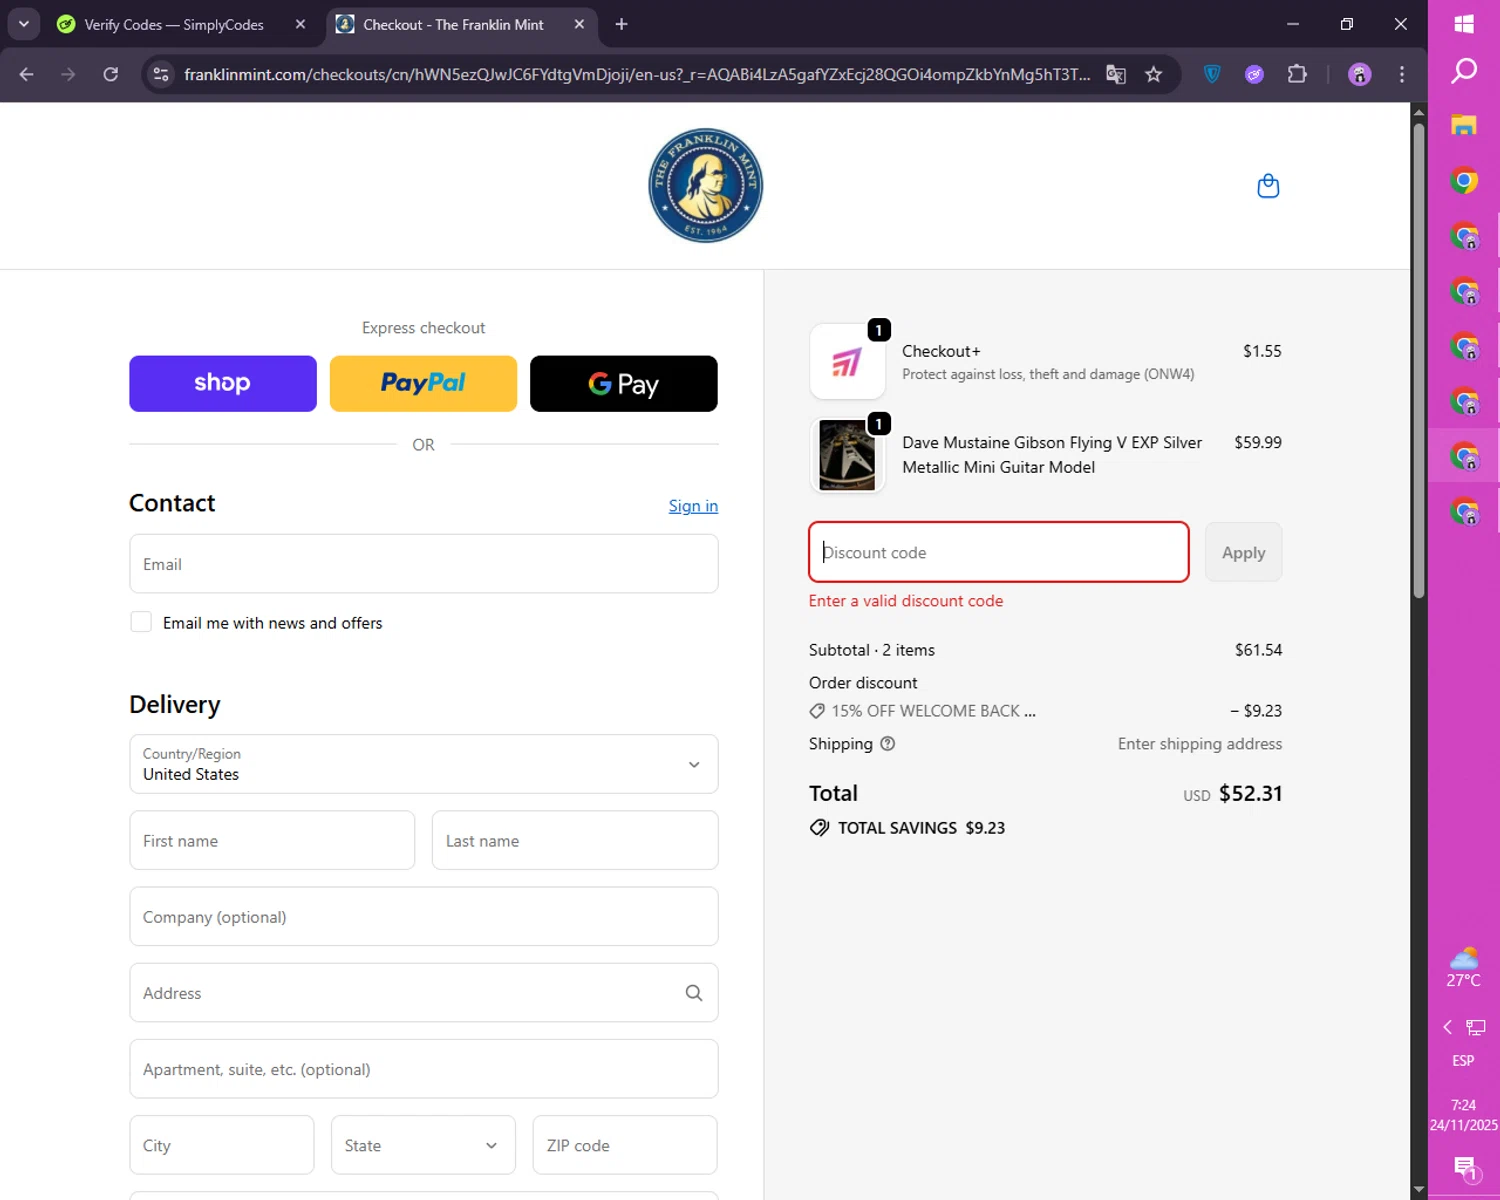The height and width of the screenshot is (1200, 1500).
Task: Open the Bitwarden shield extension icon
Action: click(x=1212, y=74)
